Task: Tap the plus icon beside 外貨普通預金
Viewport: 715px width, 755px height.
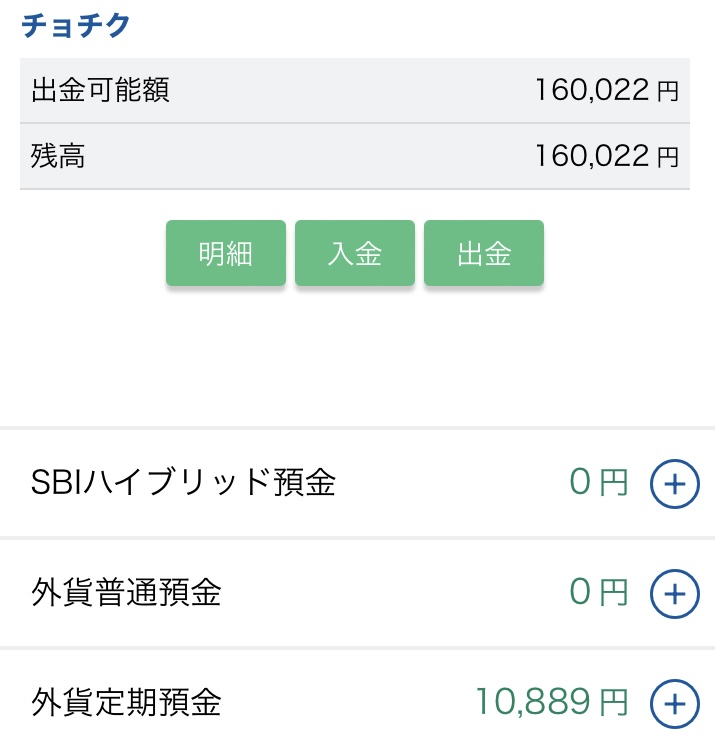Action: pyautogui.click(x=675, y=594)
